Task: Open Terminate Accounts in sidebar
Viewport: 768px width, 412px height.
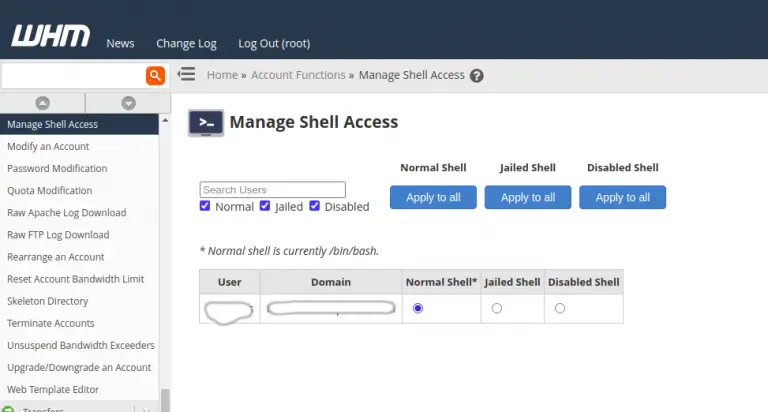Action: click(x=51, y=323)
